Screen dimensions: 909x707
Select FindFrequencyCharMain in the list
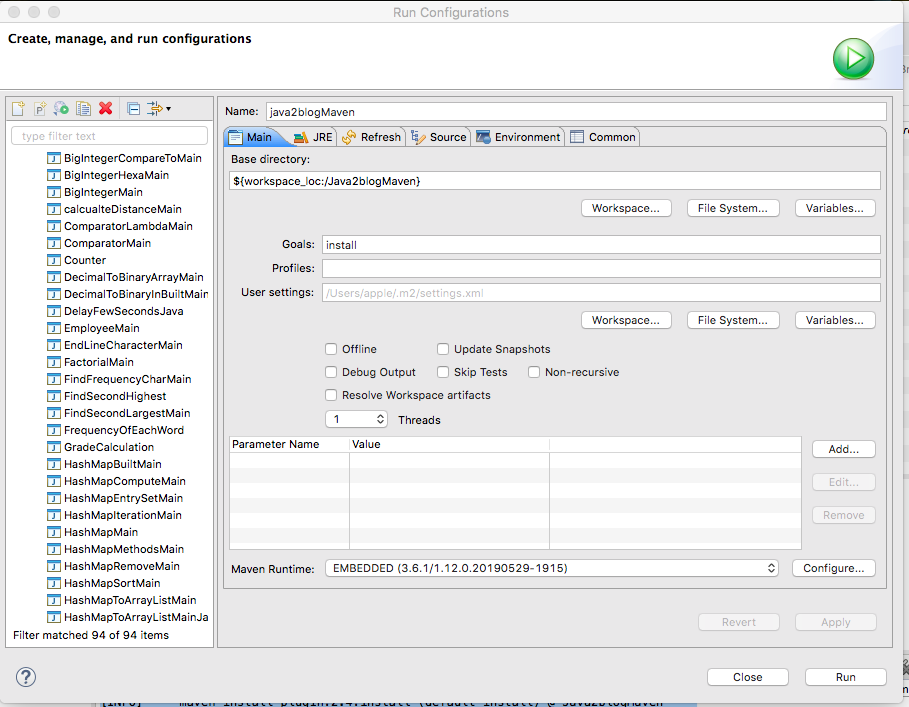[x=128, y=379]
